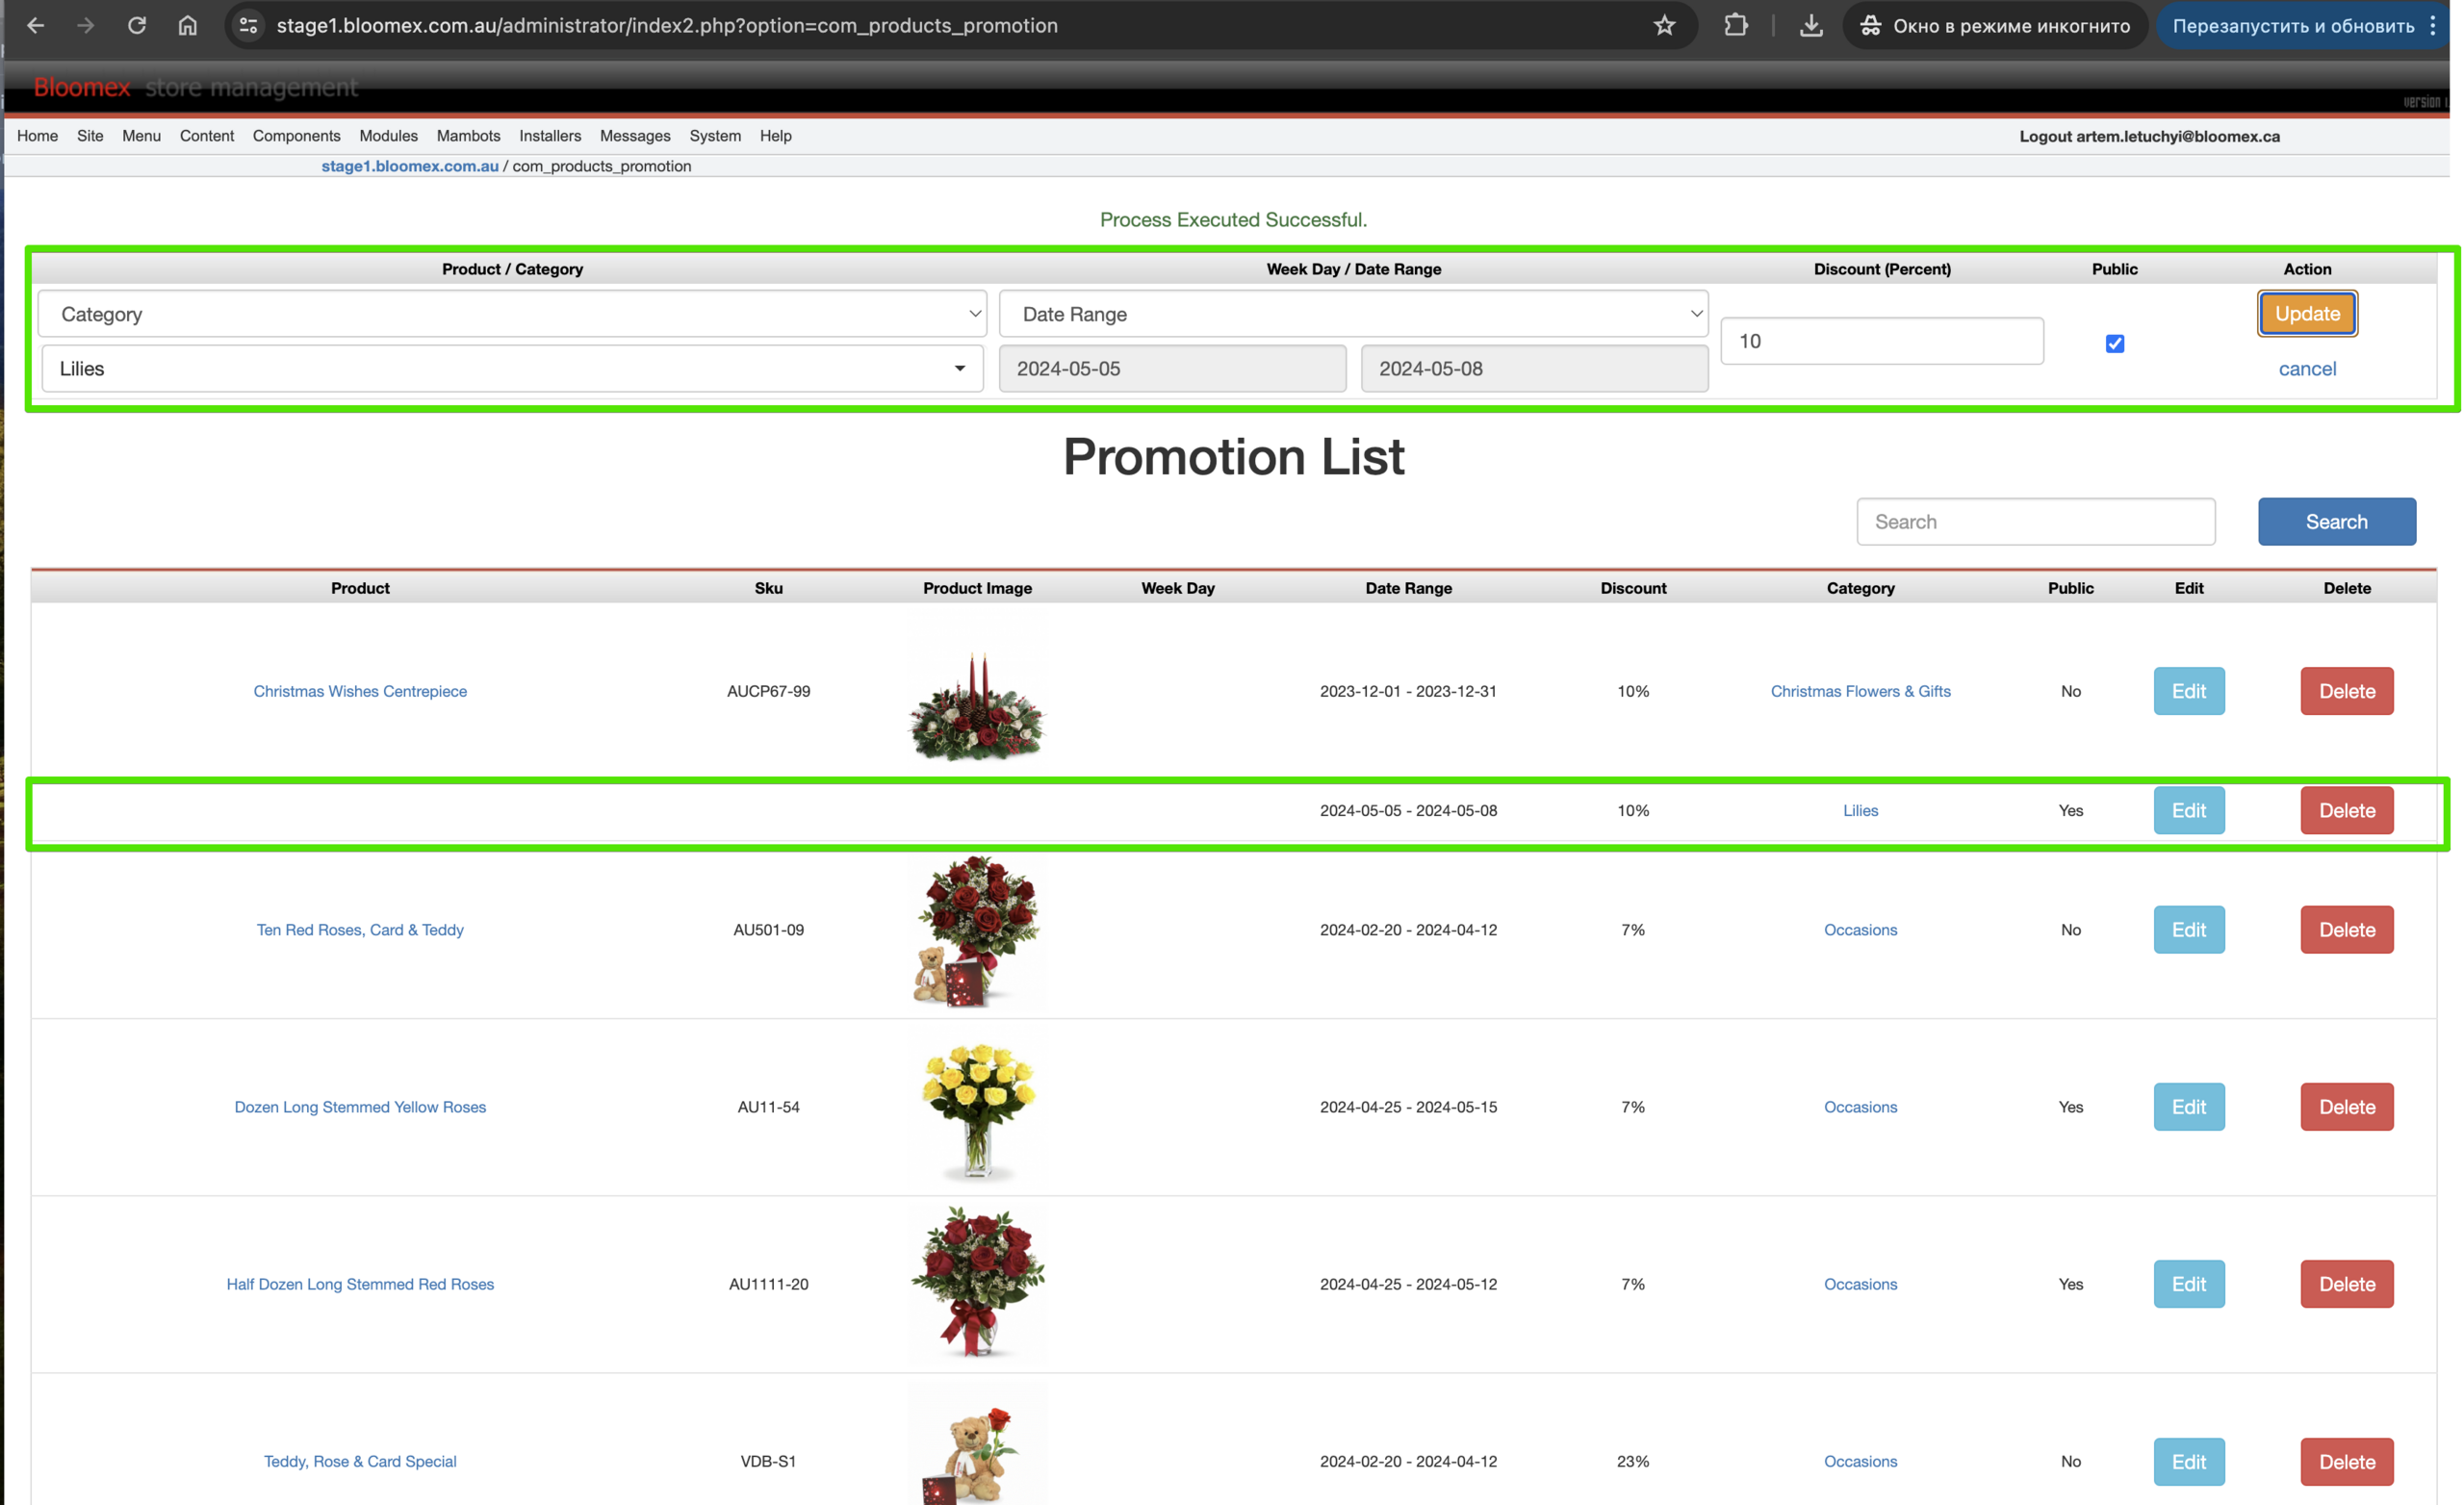The height and width of the screenshot is (1505, 2464).
Task: Edit the Ten Red Roses promotion
Action: tap(2188, 930)
